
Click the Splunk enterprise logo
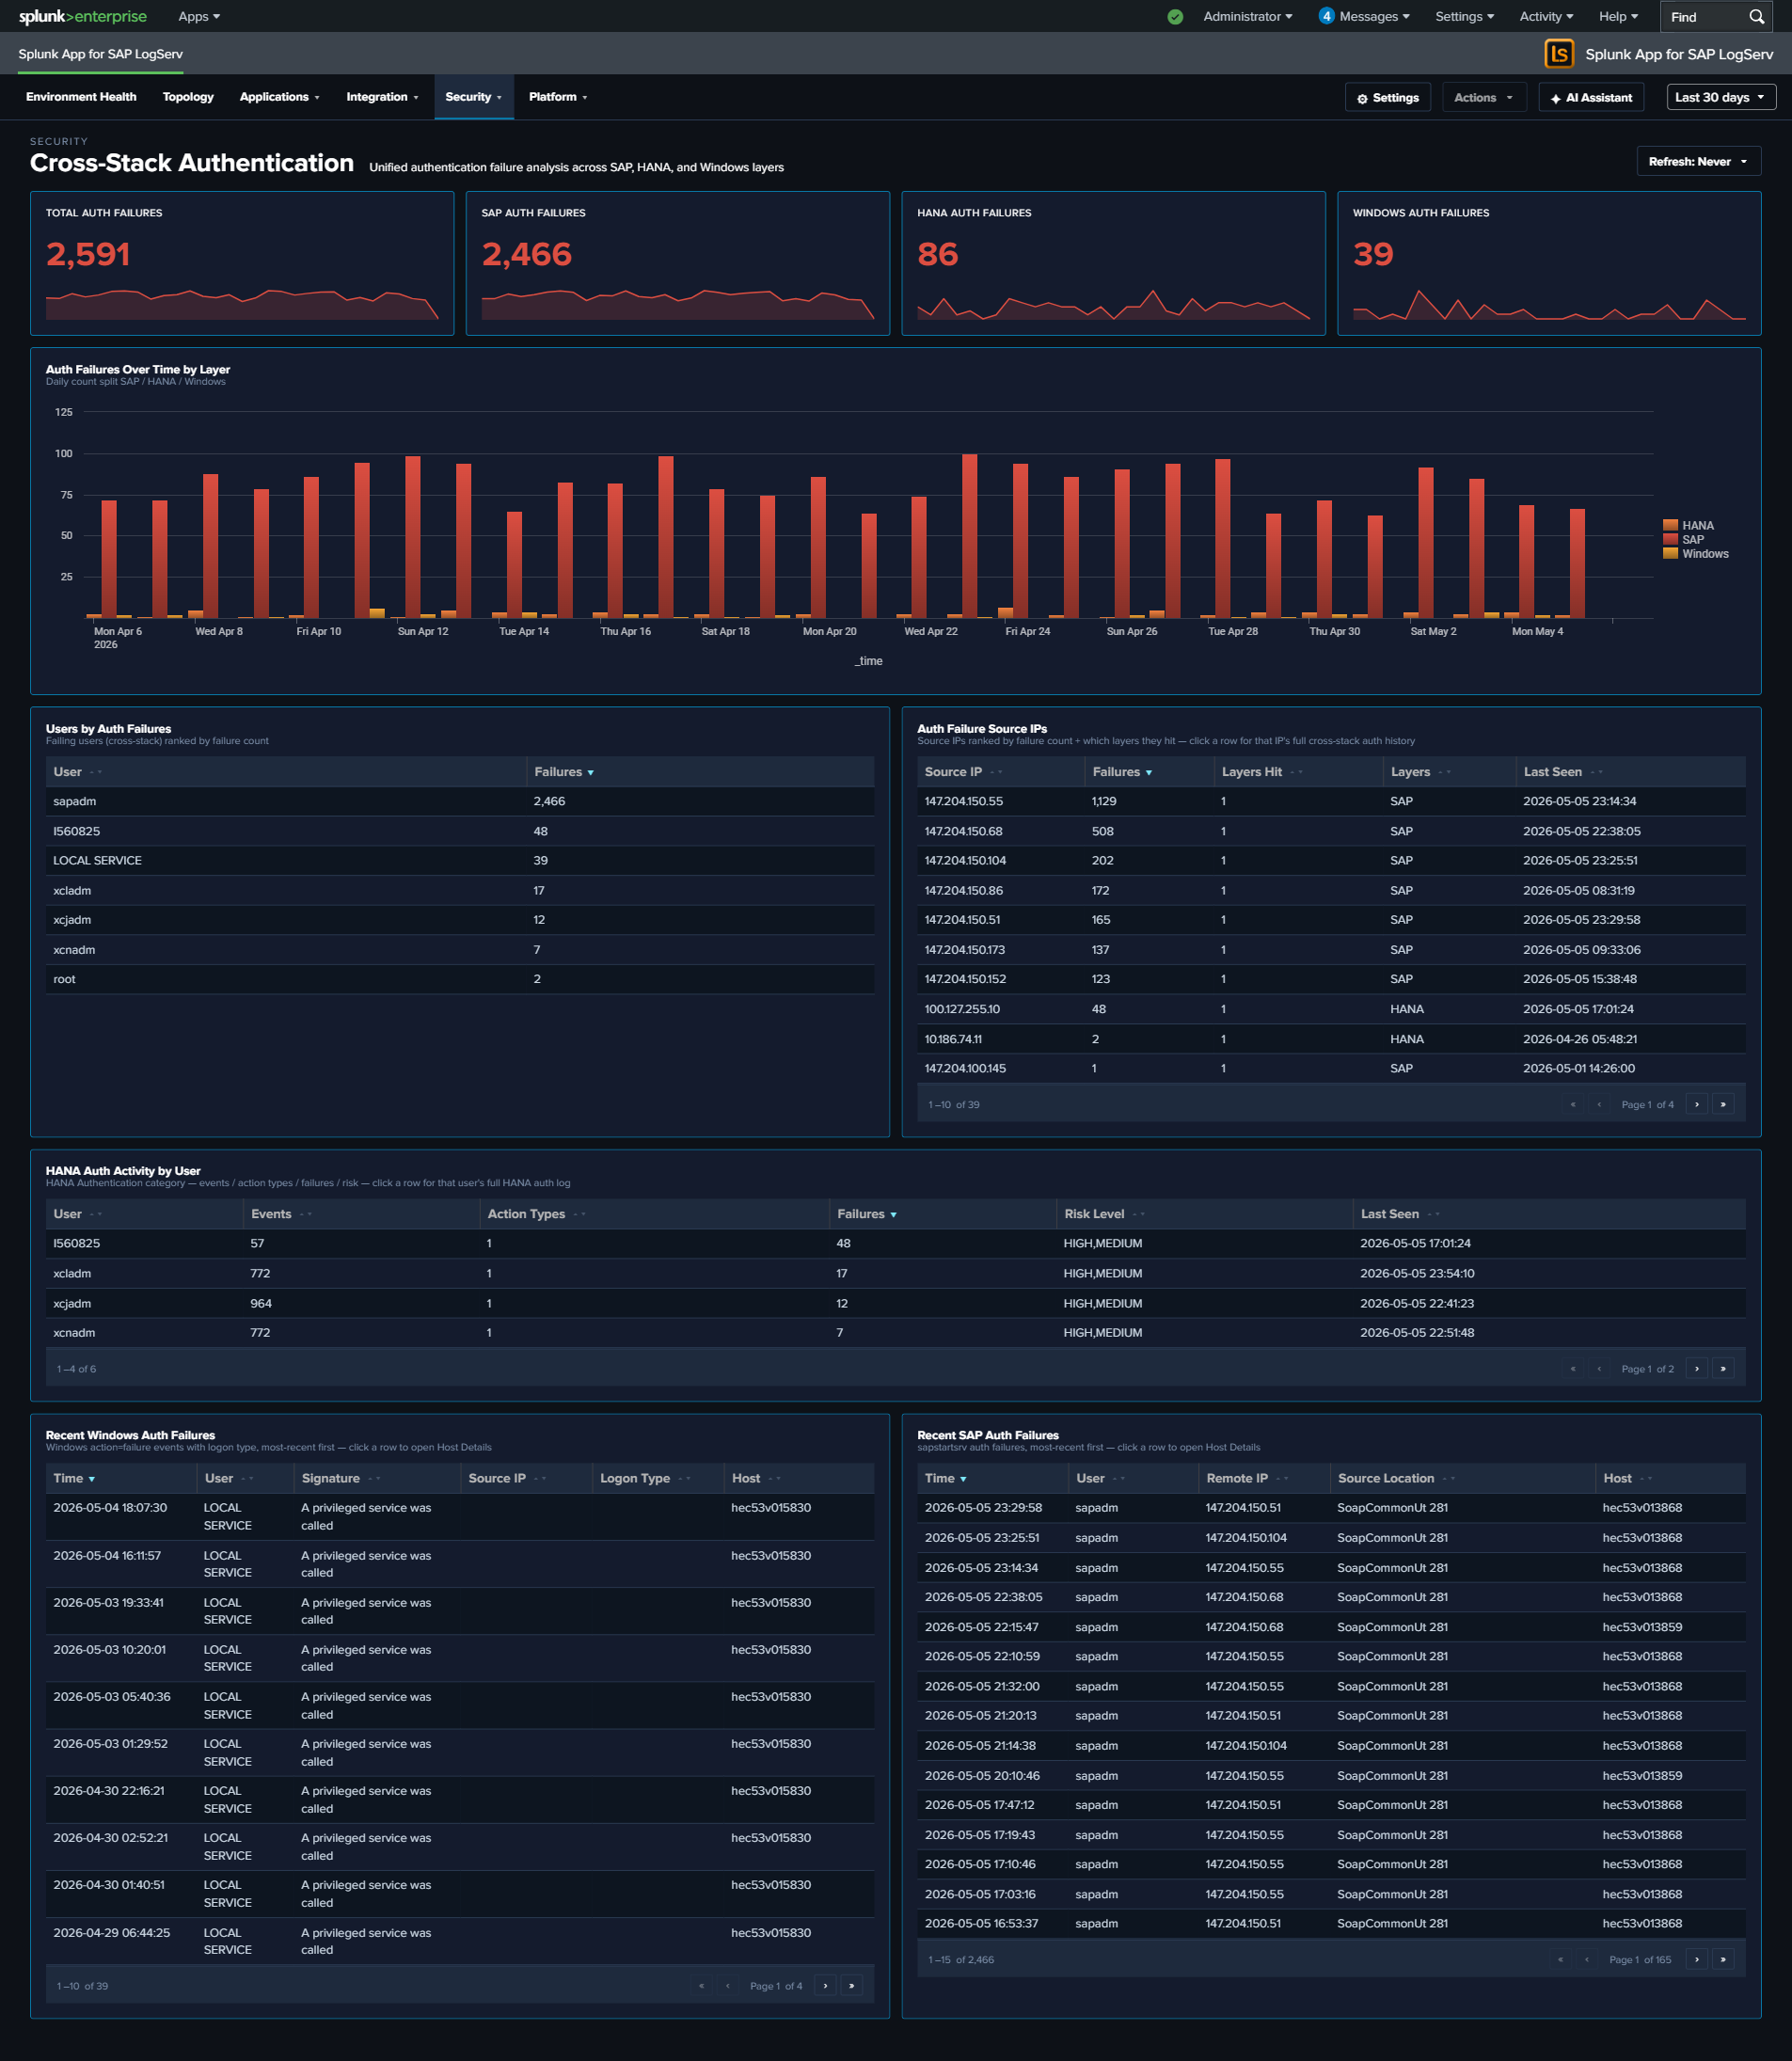[83, 16]
